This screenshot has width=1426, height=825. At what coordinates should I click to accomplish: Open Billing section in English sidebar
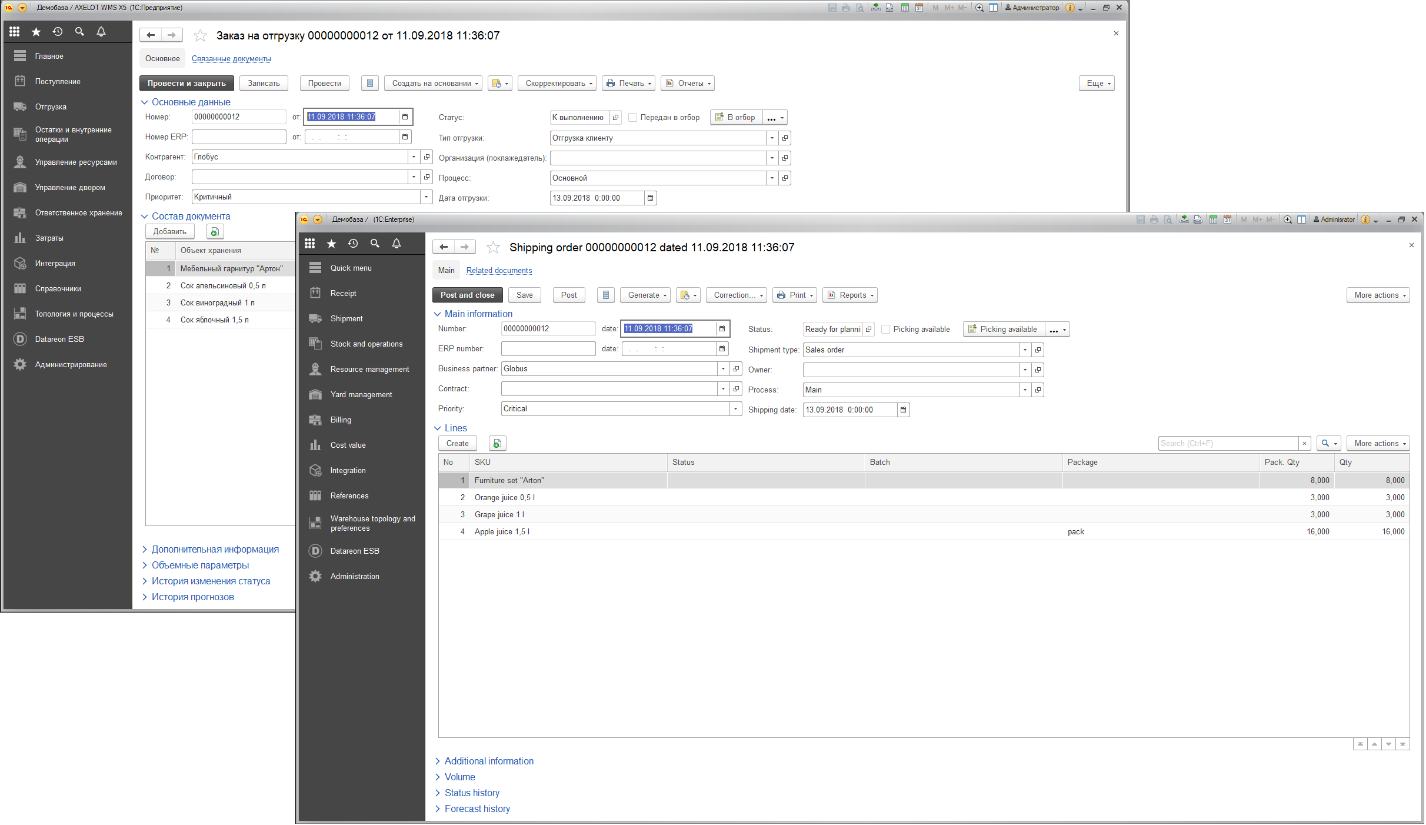pos(340,420)
